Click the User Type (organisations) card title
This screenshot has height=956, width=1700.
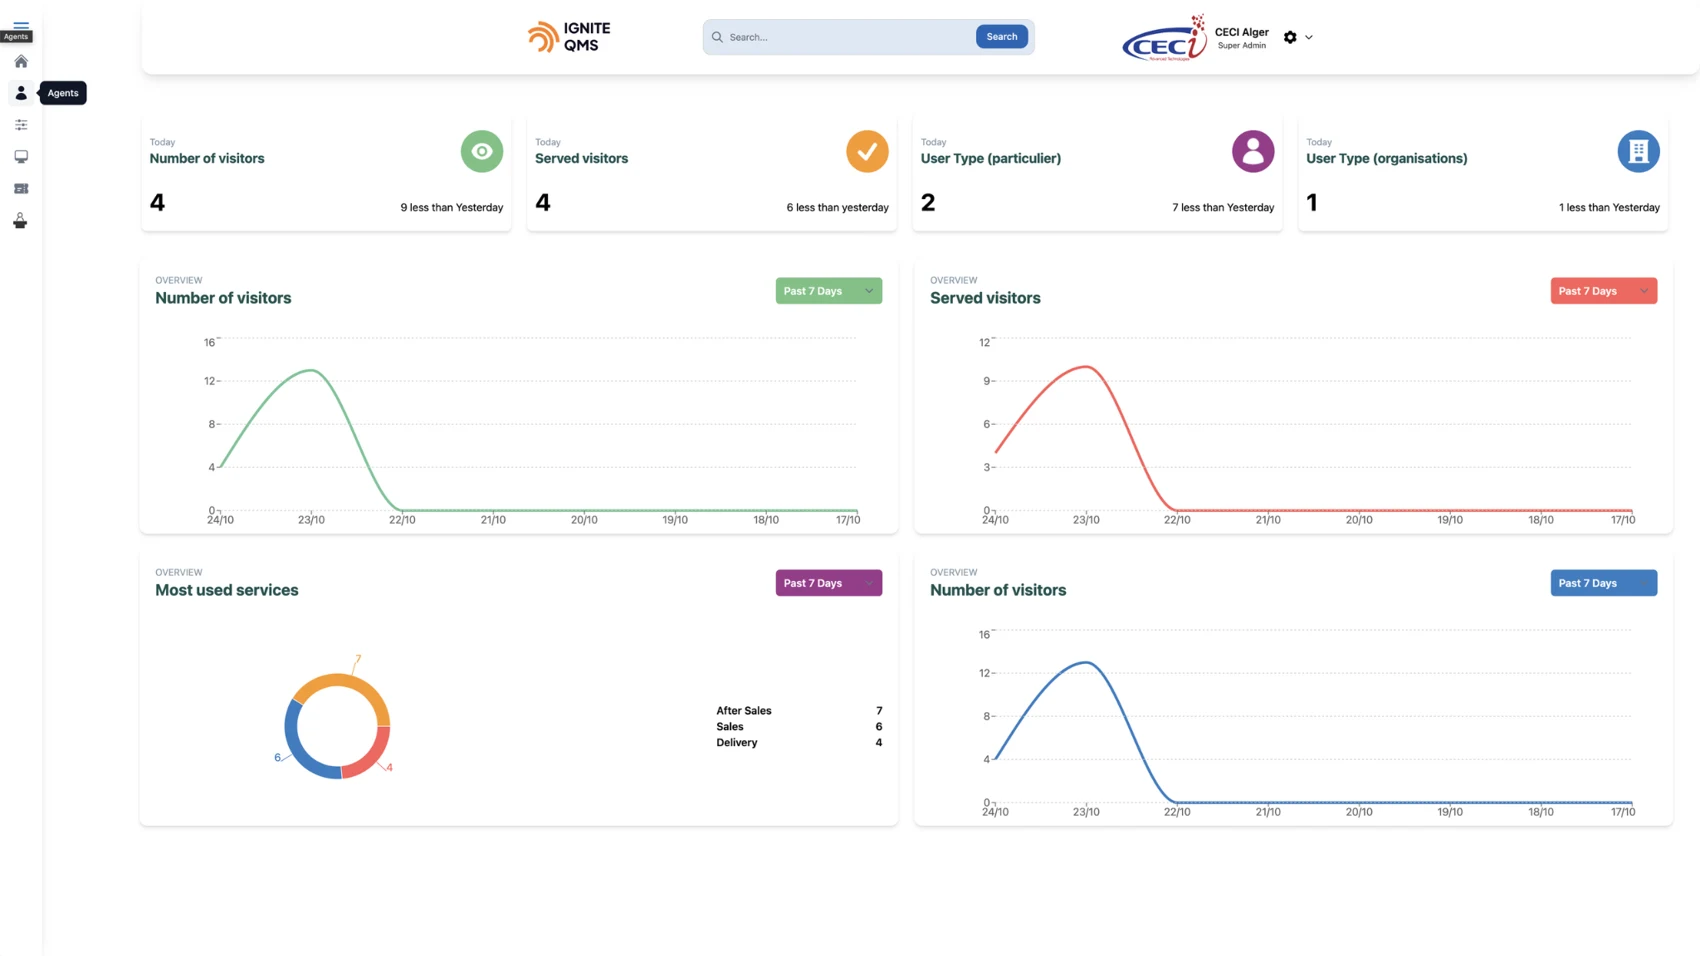click(1386, 158)
